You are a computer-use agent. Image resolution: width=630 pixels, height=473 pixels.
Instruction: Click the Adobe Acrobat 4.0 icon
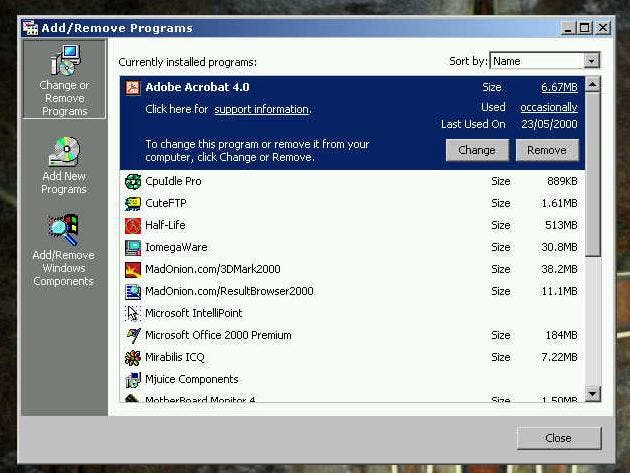133,87
